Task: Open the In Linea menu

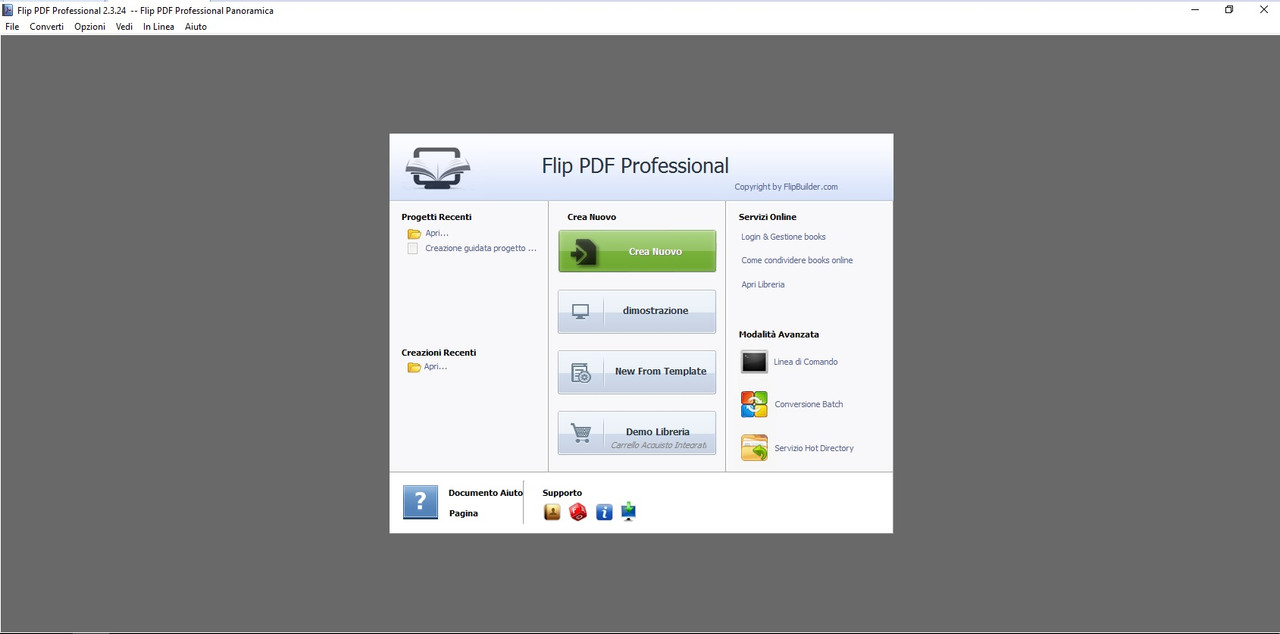Action: pyautogui.click(x=158, y=27)
